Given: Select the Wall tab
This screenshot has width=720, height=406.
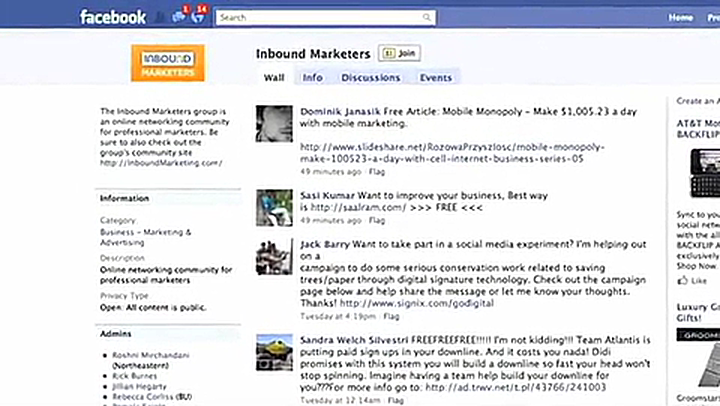Looking at the screenshot, I should pos(274,77).
